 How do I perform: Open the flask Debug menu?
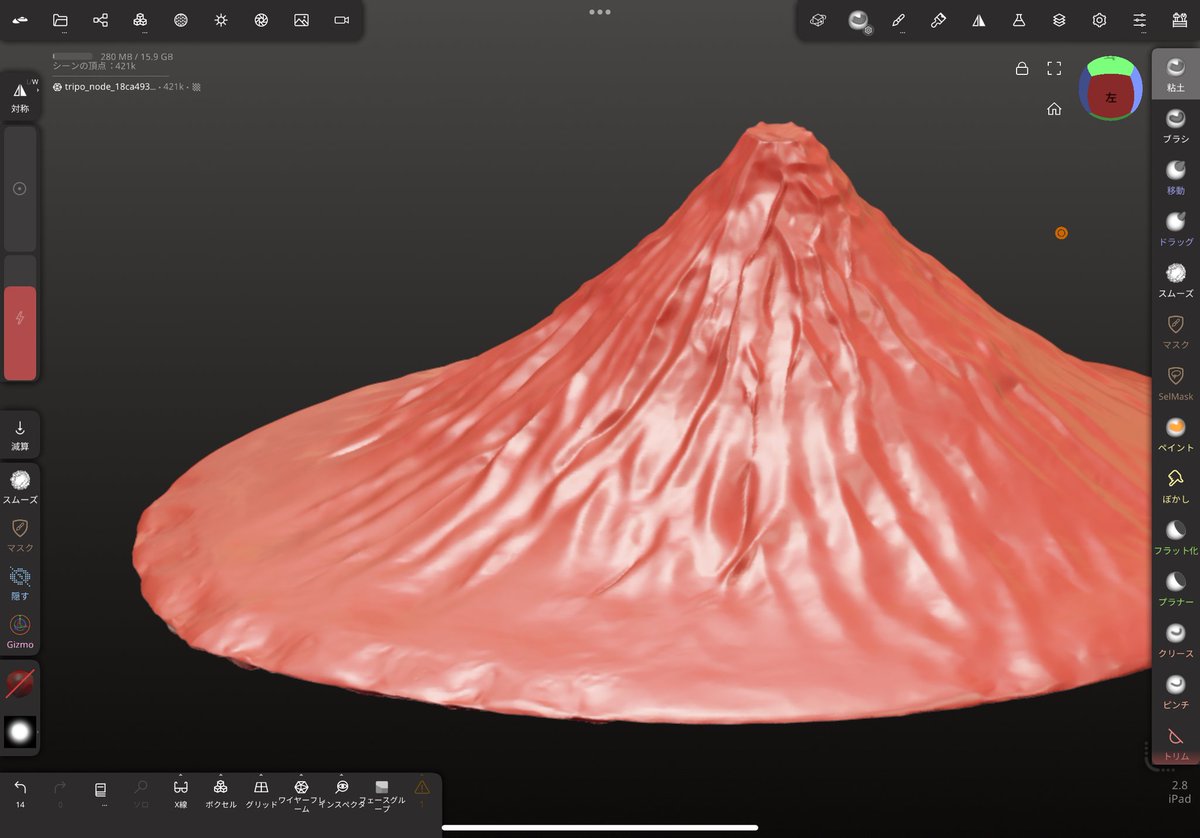pos(1019,20)
